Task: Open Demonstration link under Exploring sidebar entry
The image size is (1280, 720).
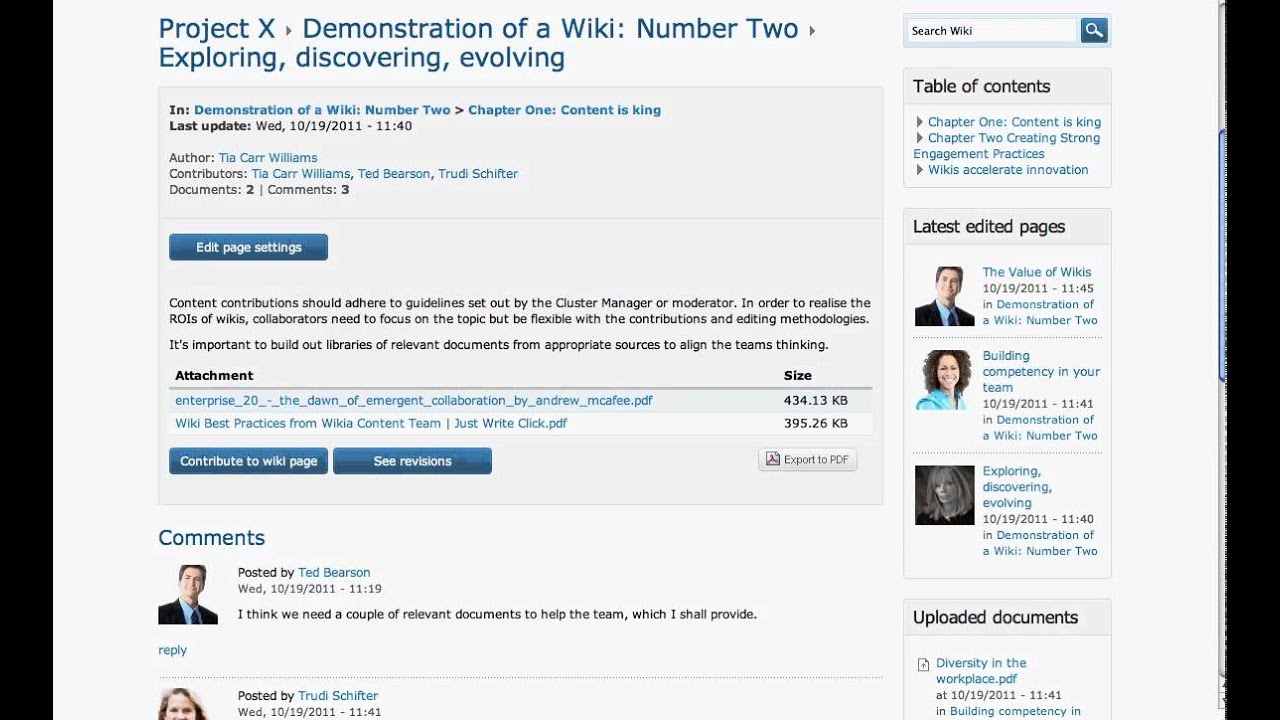Action: coord(1040,543)
